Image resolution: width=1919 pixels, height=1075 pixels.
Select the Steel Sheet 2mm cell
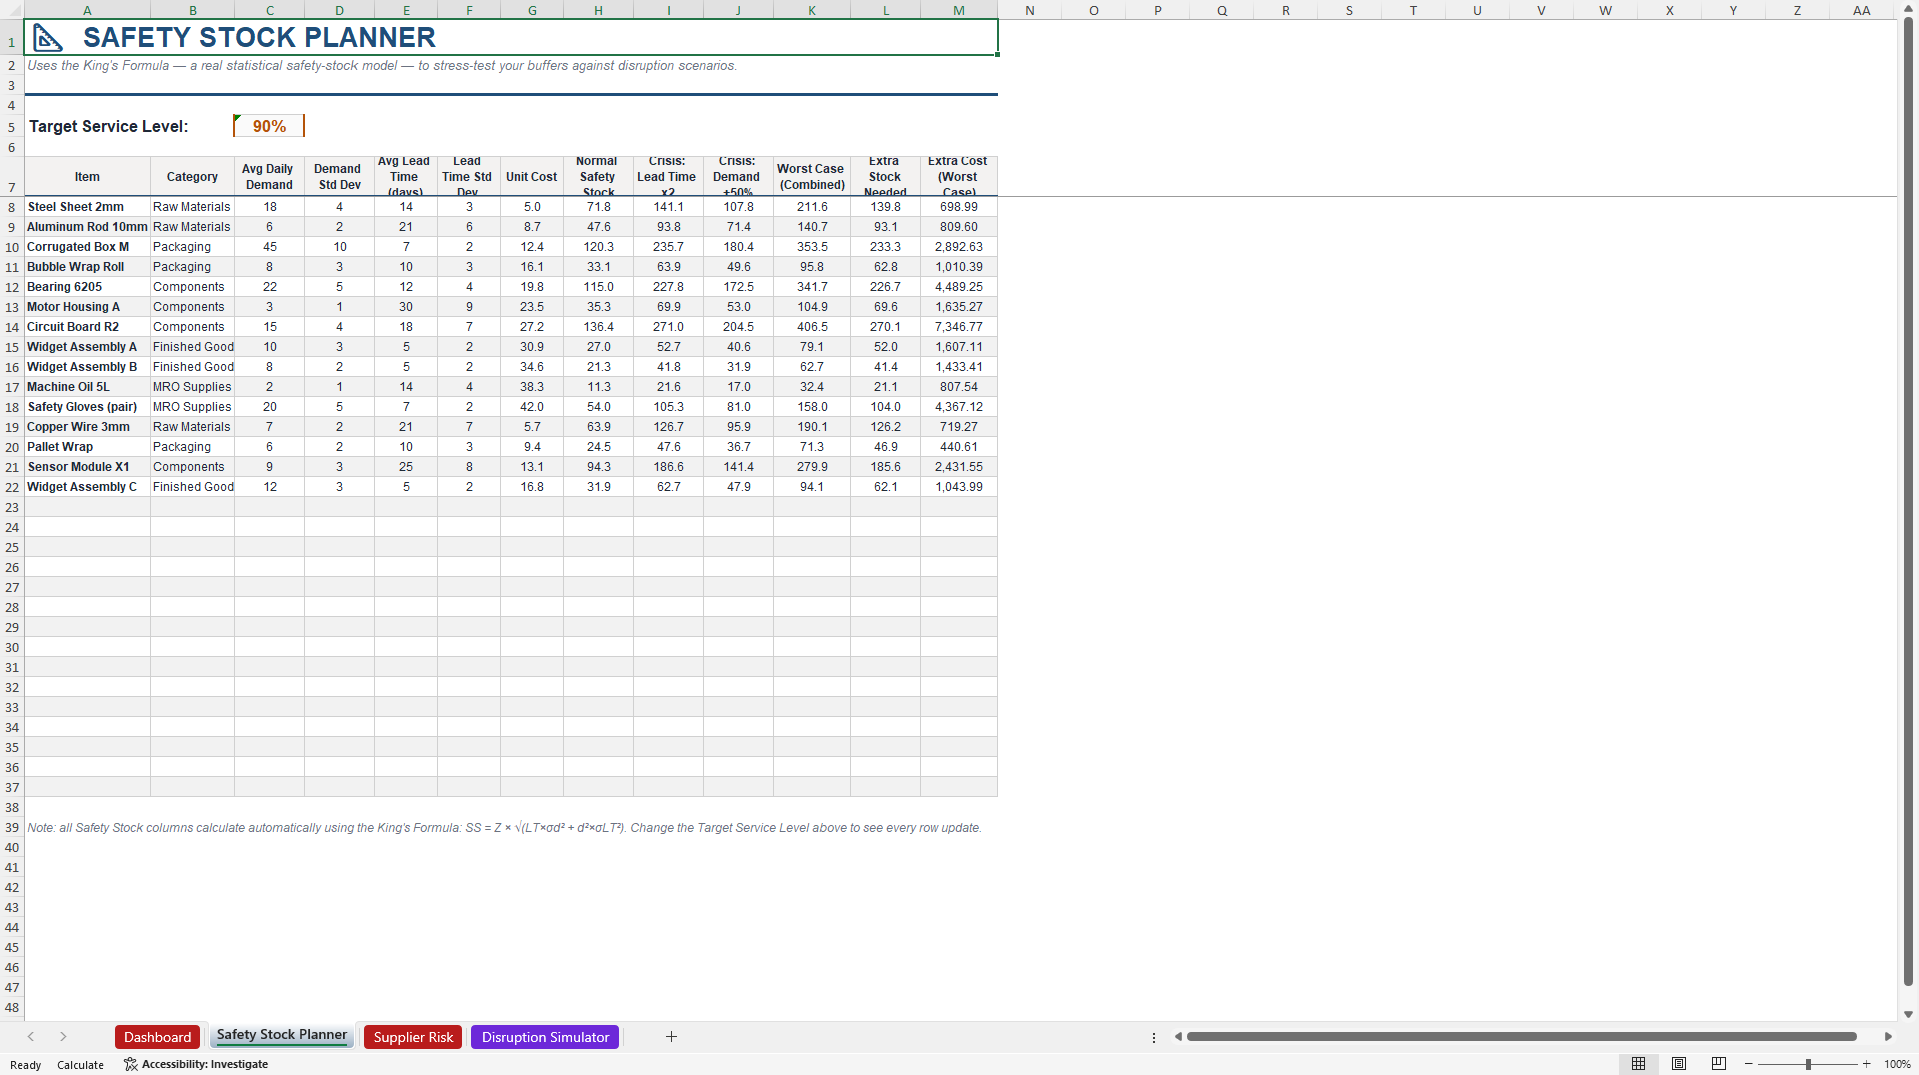(x=87, y=207)
